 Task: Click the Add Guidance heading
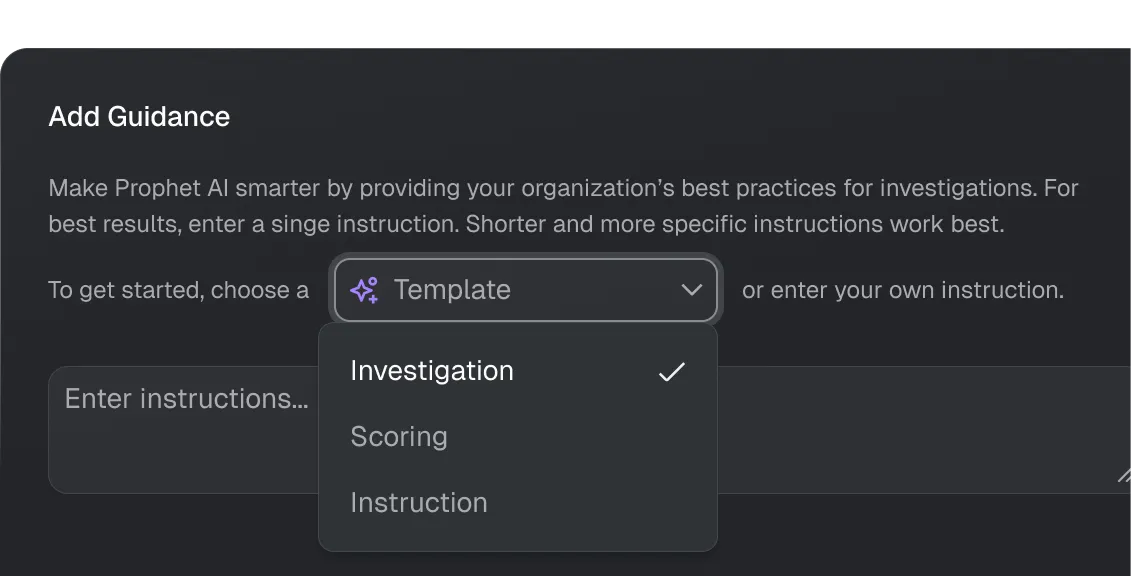[139, 117]
